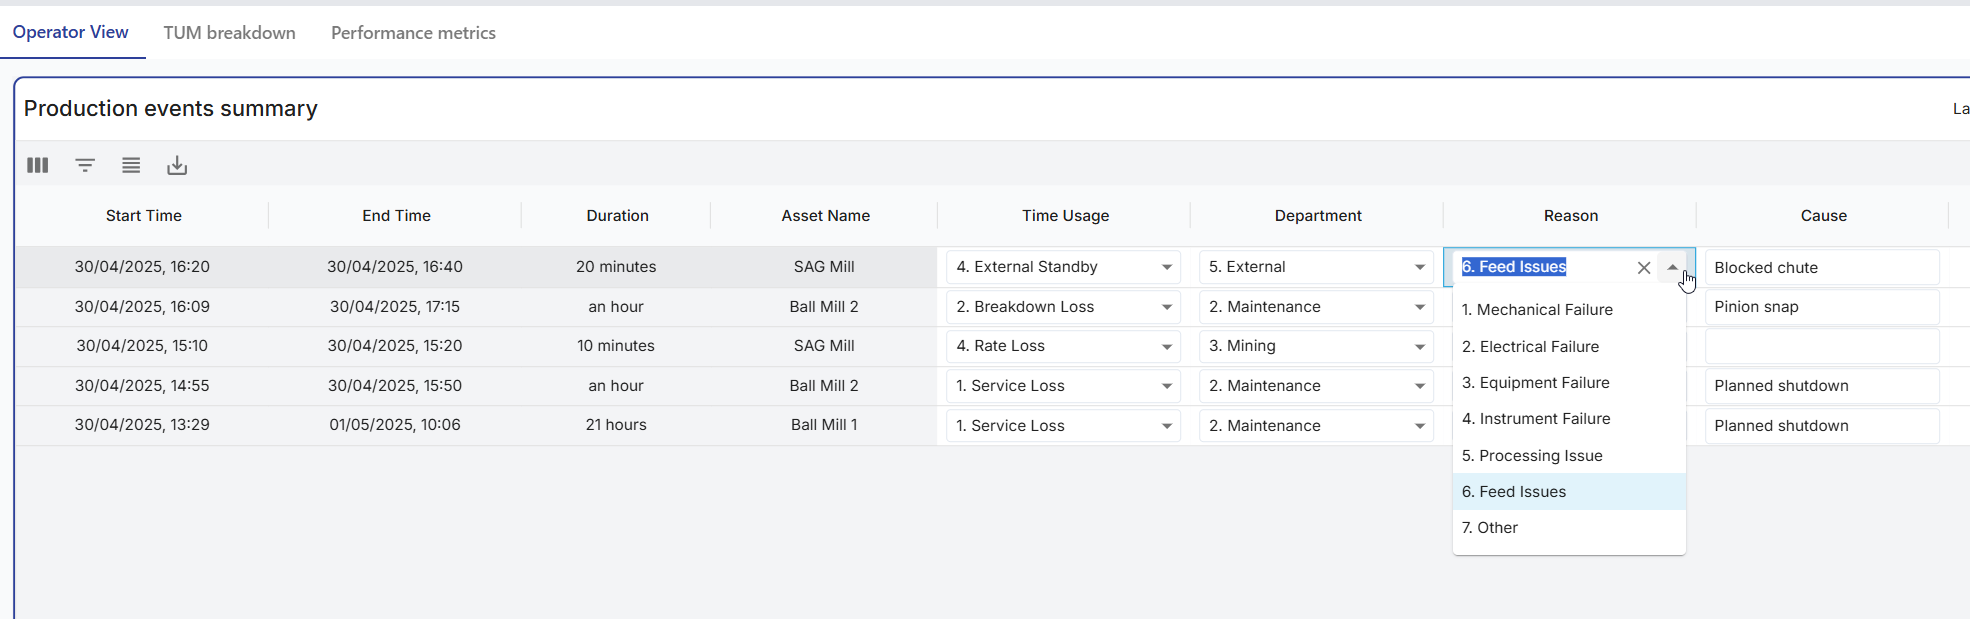Select 2. Electrical Failure option
This screenshot has height=619, width=1970.
tap(1530, 347)
